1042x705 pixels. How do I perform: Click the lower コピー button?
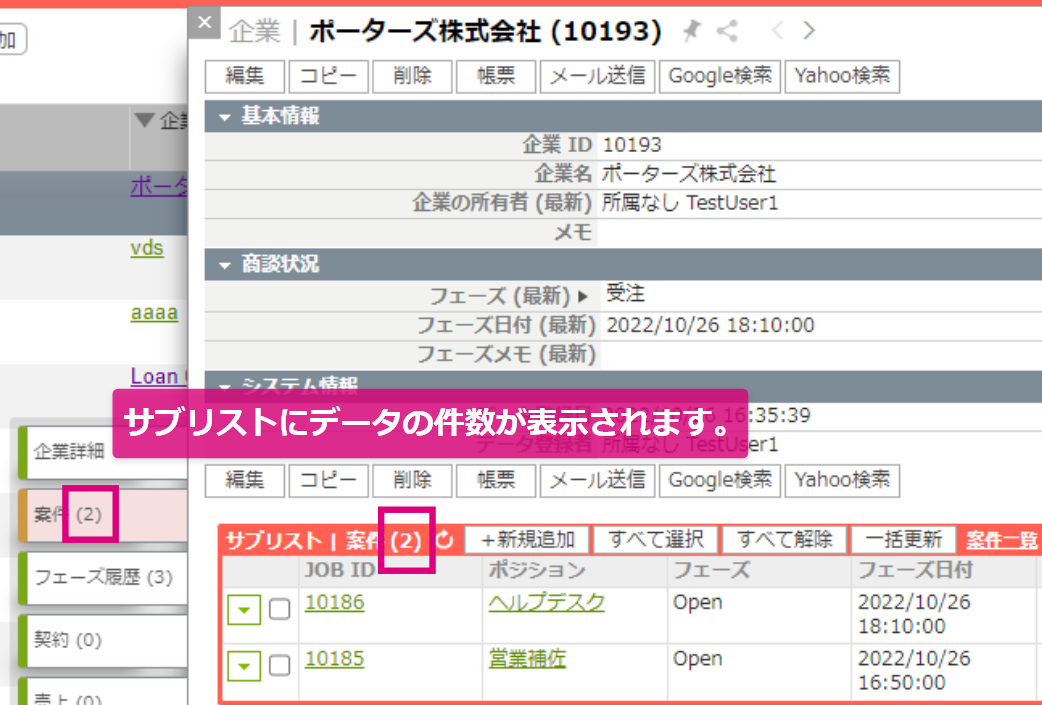(328, 480)
